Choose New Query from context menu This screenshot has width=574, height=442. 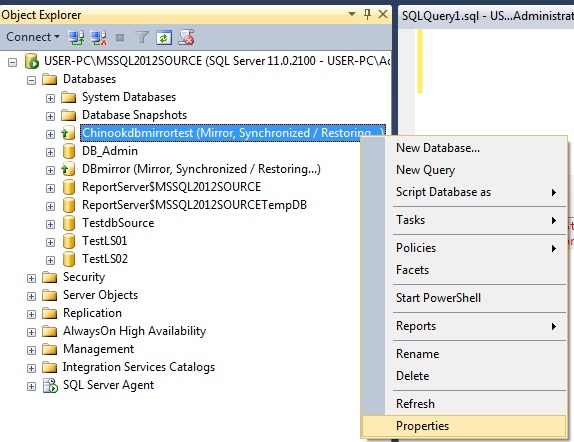(x=463, y=170)
